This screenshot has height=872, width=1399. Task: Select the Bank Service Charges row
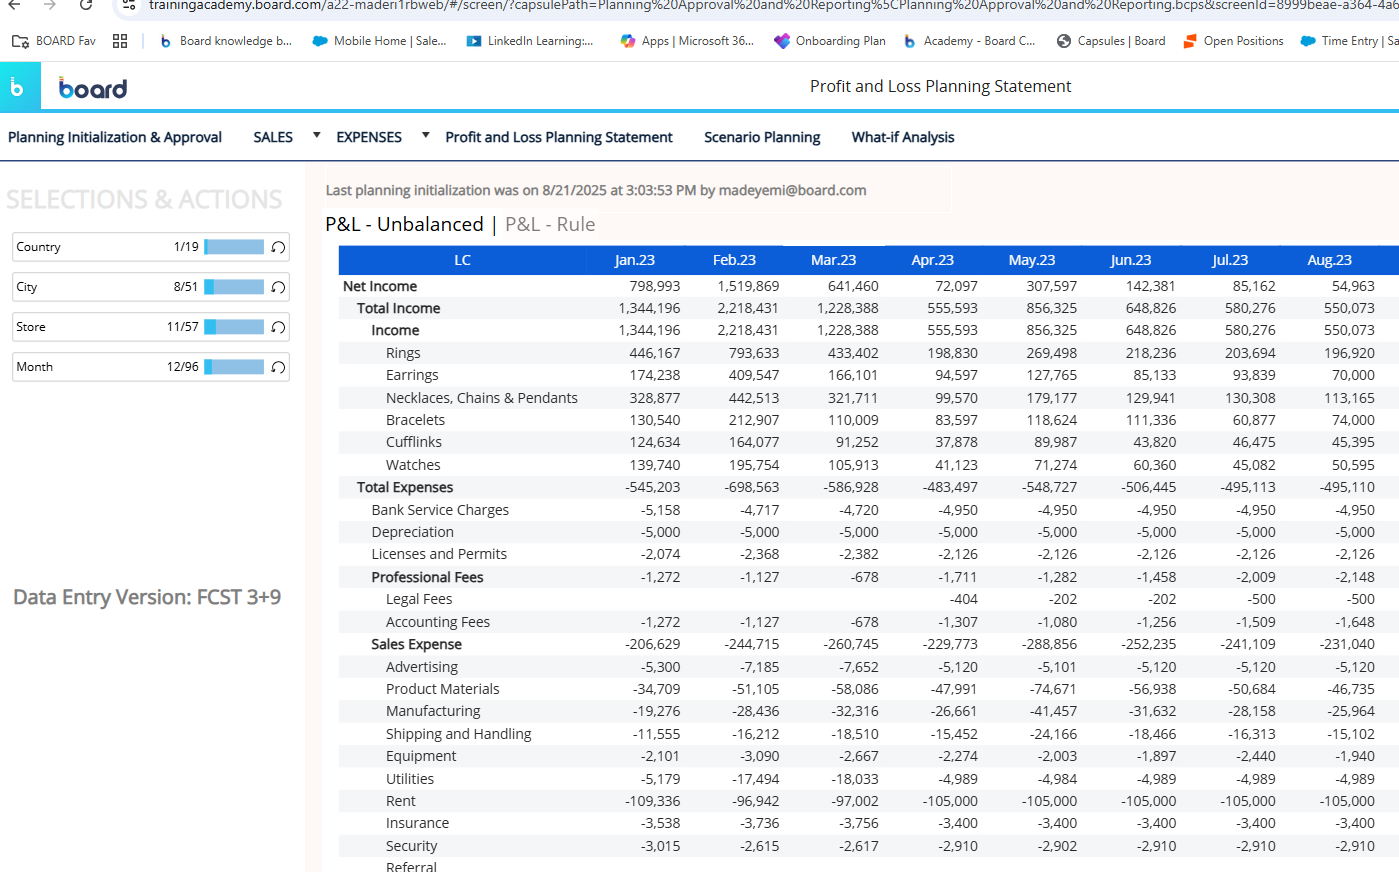coord(440,510)
